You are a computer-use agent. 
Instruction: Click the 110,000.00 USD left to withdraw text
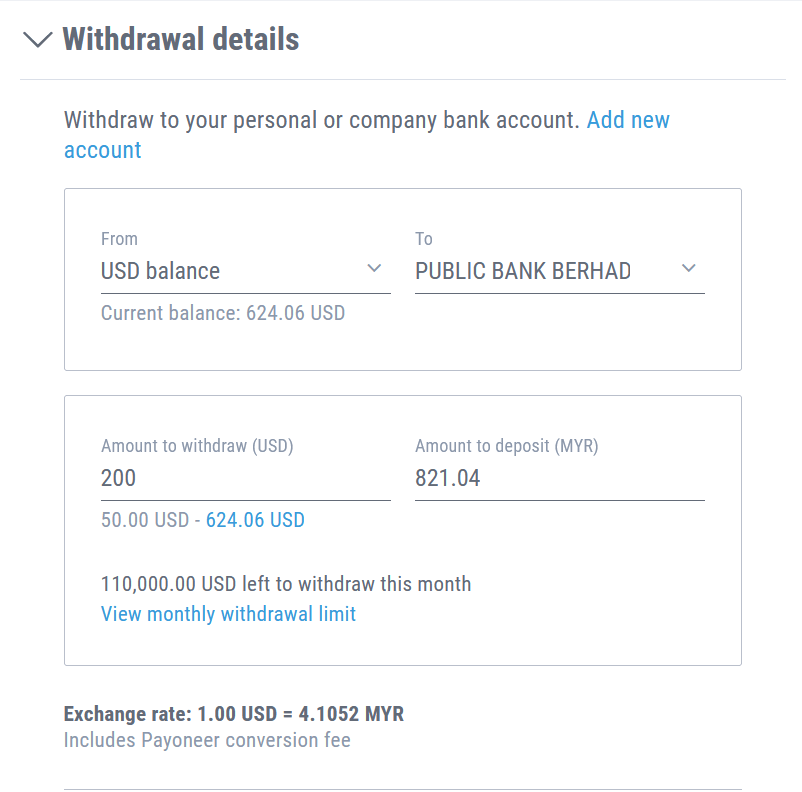point(286,584)
